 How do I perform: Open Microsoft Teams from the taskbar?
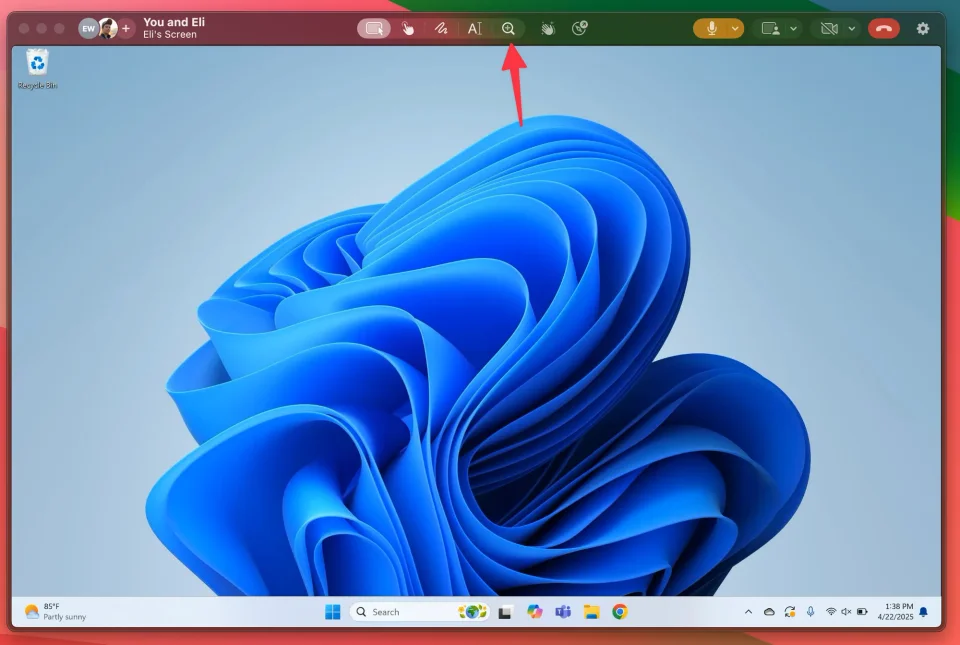[563, 611]
